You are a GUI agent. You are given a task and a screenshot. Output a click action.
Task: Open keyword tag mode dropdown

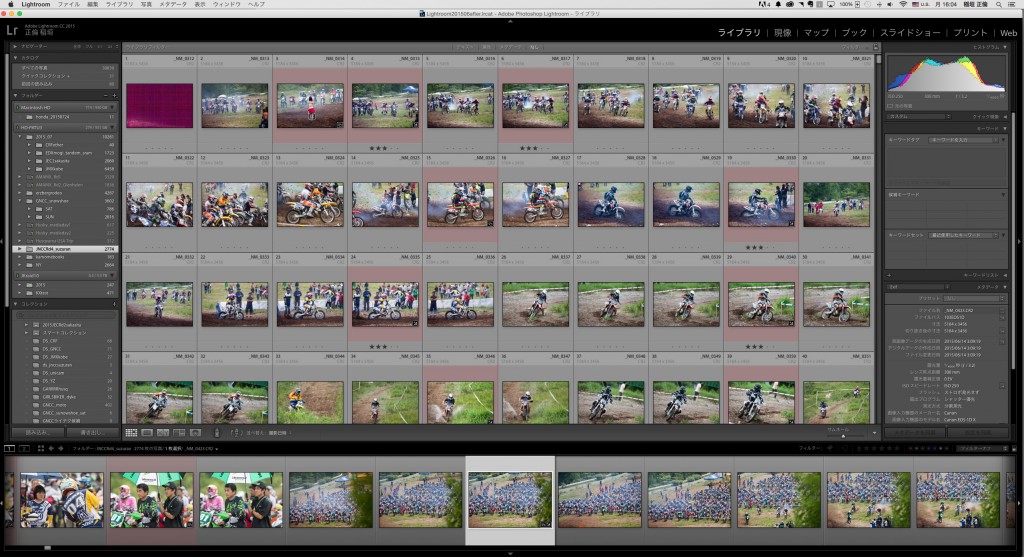[x=964, y=140]
